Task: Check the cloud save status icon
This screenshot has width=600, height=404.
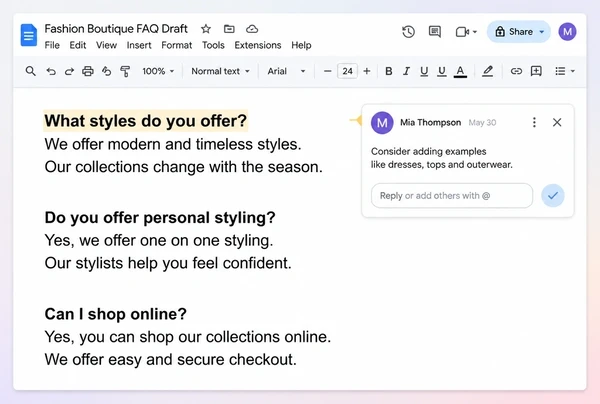Action: [x=252, y=29]
